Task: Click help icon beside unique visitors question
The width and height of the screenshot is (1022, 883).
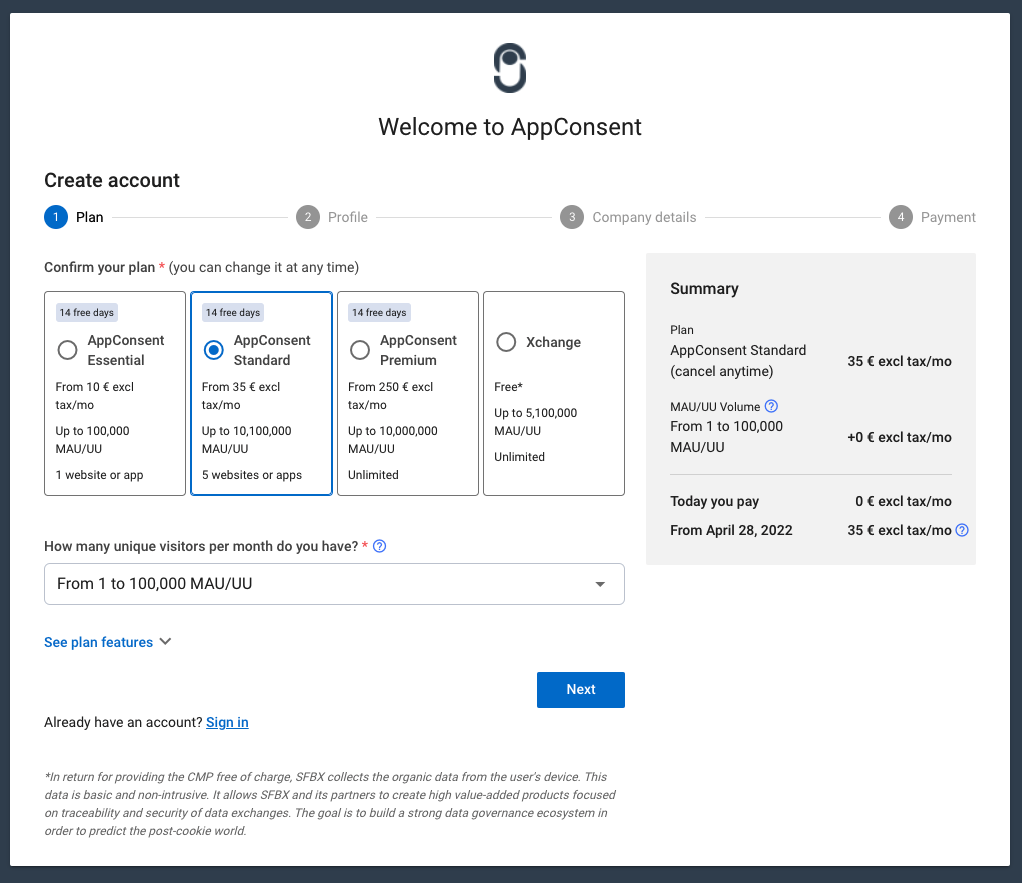Action: tap(379, 546)
